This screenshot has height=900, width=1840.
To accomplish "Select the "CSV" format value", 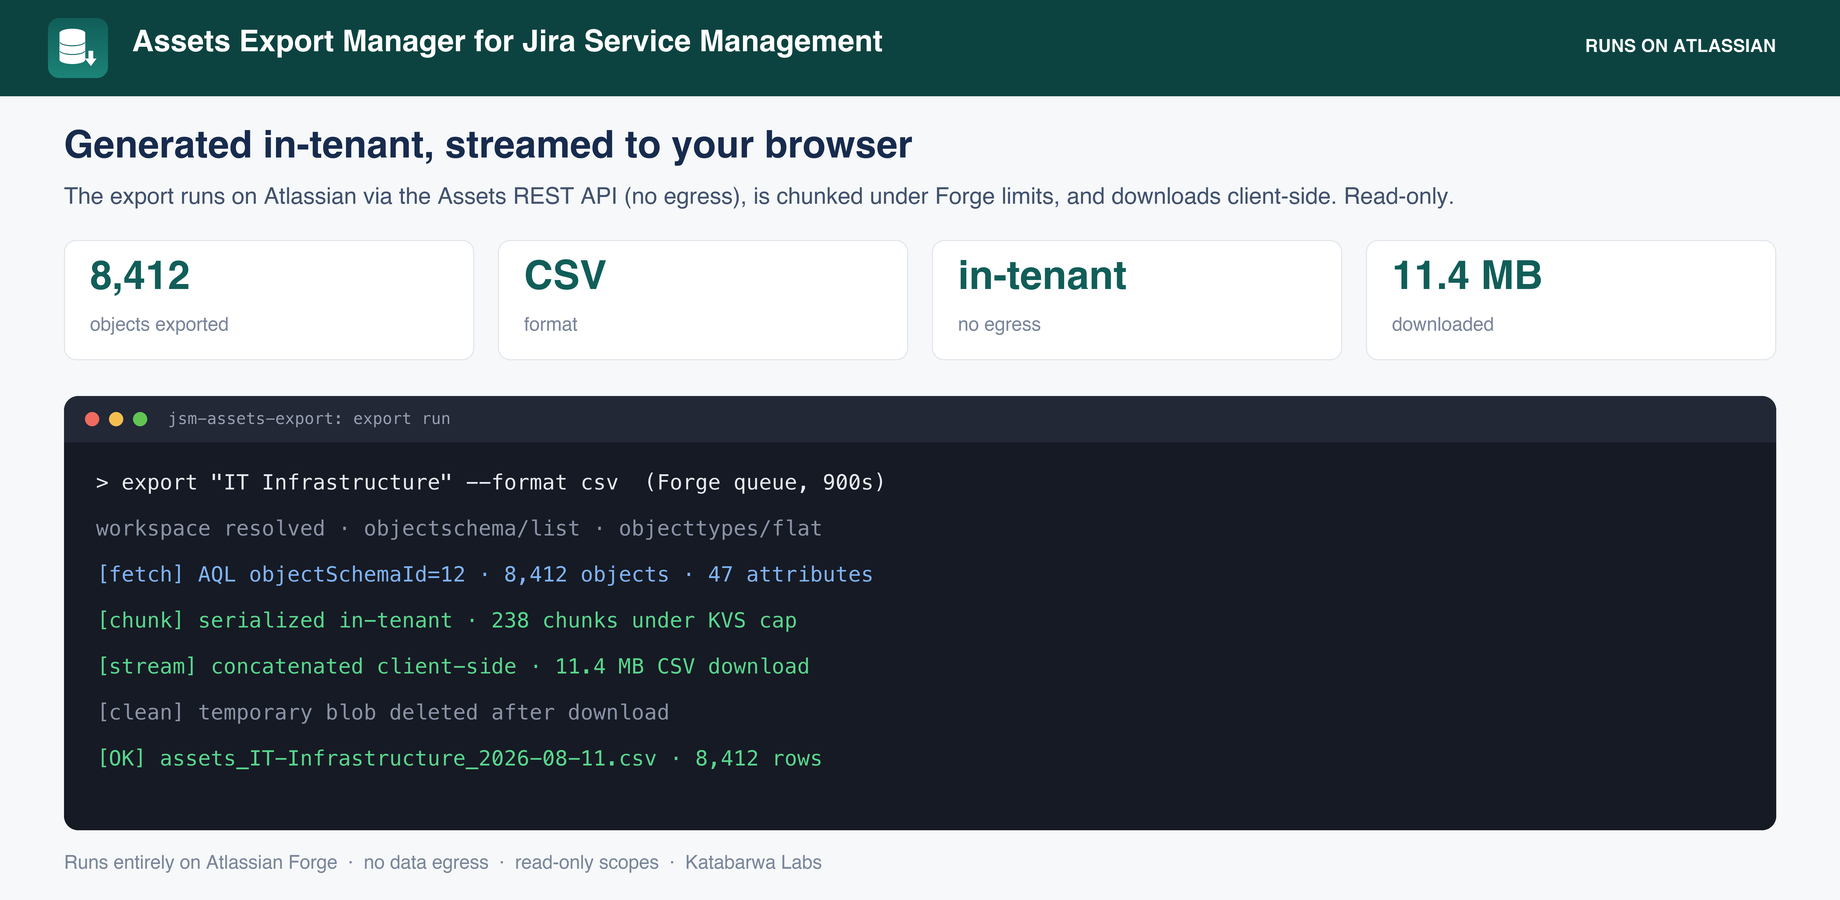I will coord(565,276).
